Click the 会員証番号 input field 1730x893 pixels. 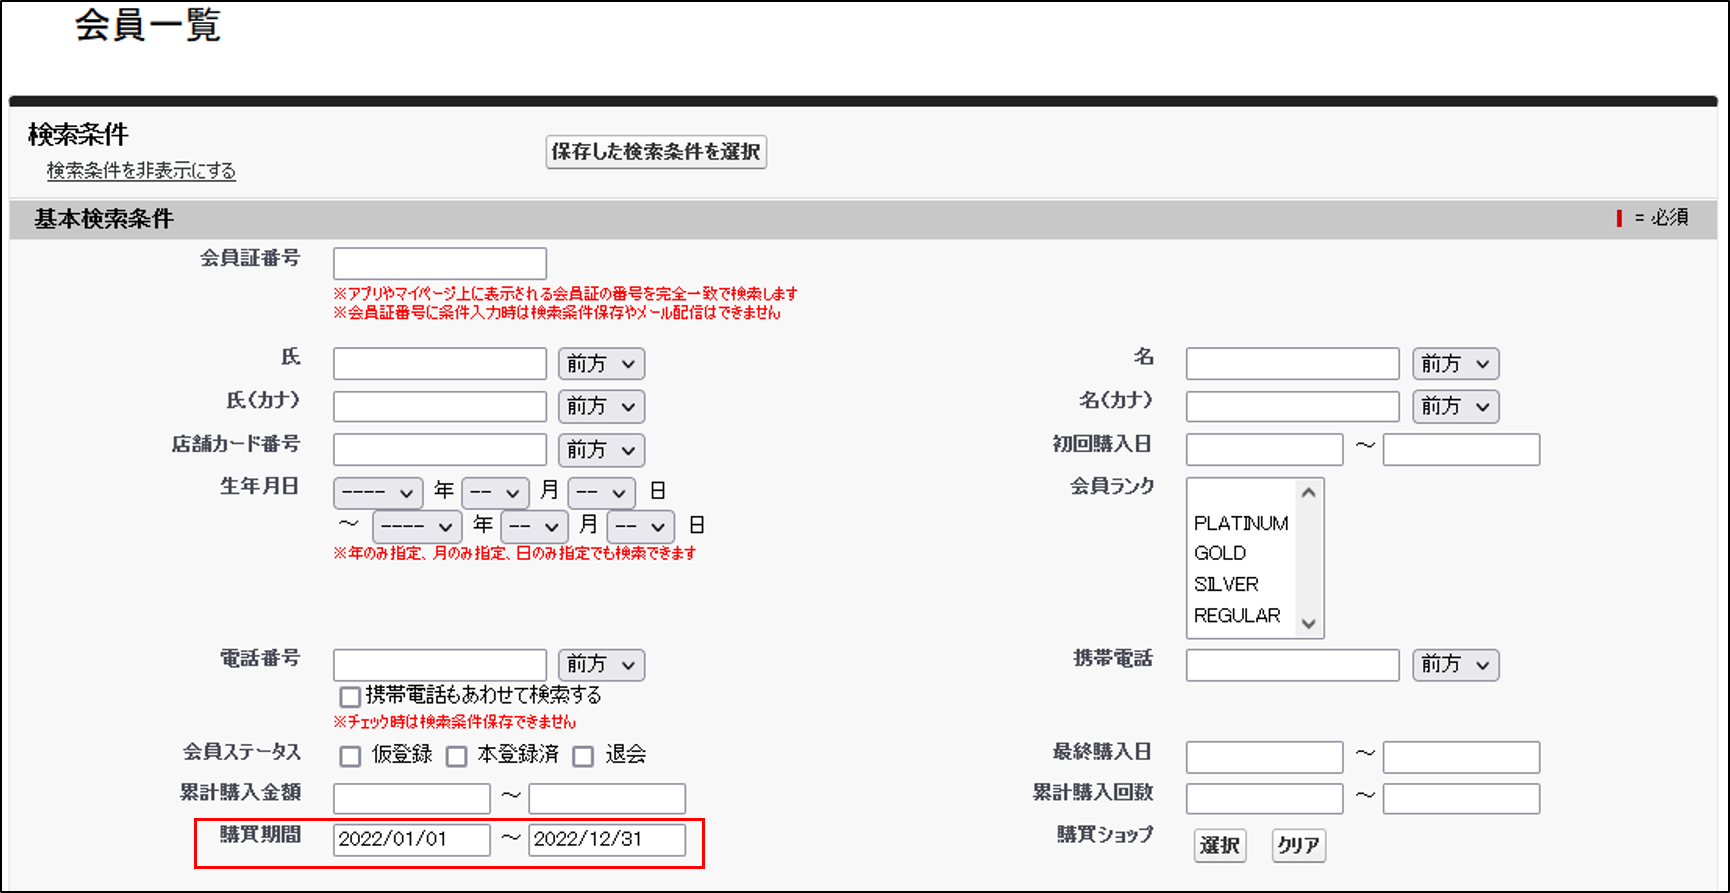click(440, 263)
